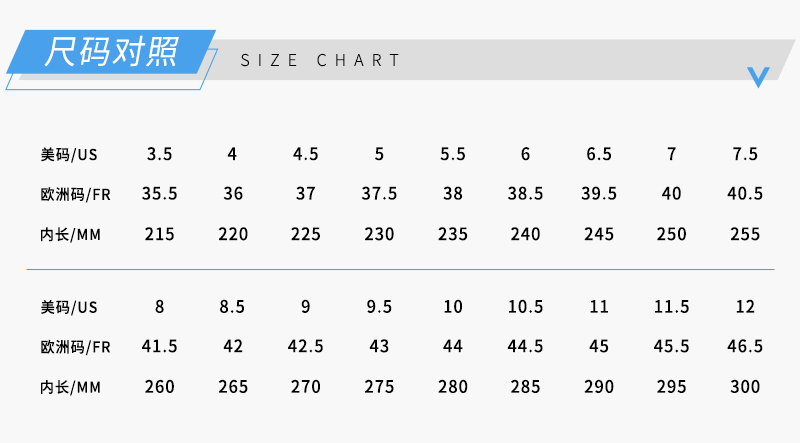This screenshot has height=443, width=800.
Task: Click the blue chevron arrow icon
Action: pos(758,77)
